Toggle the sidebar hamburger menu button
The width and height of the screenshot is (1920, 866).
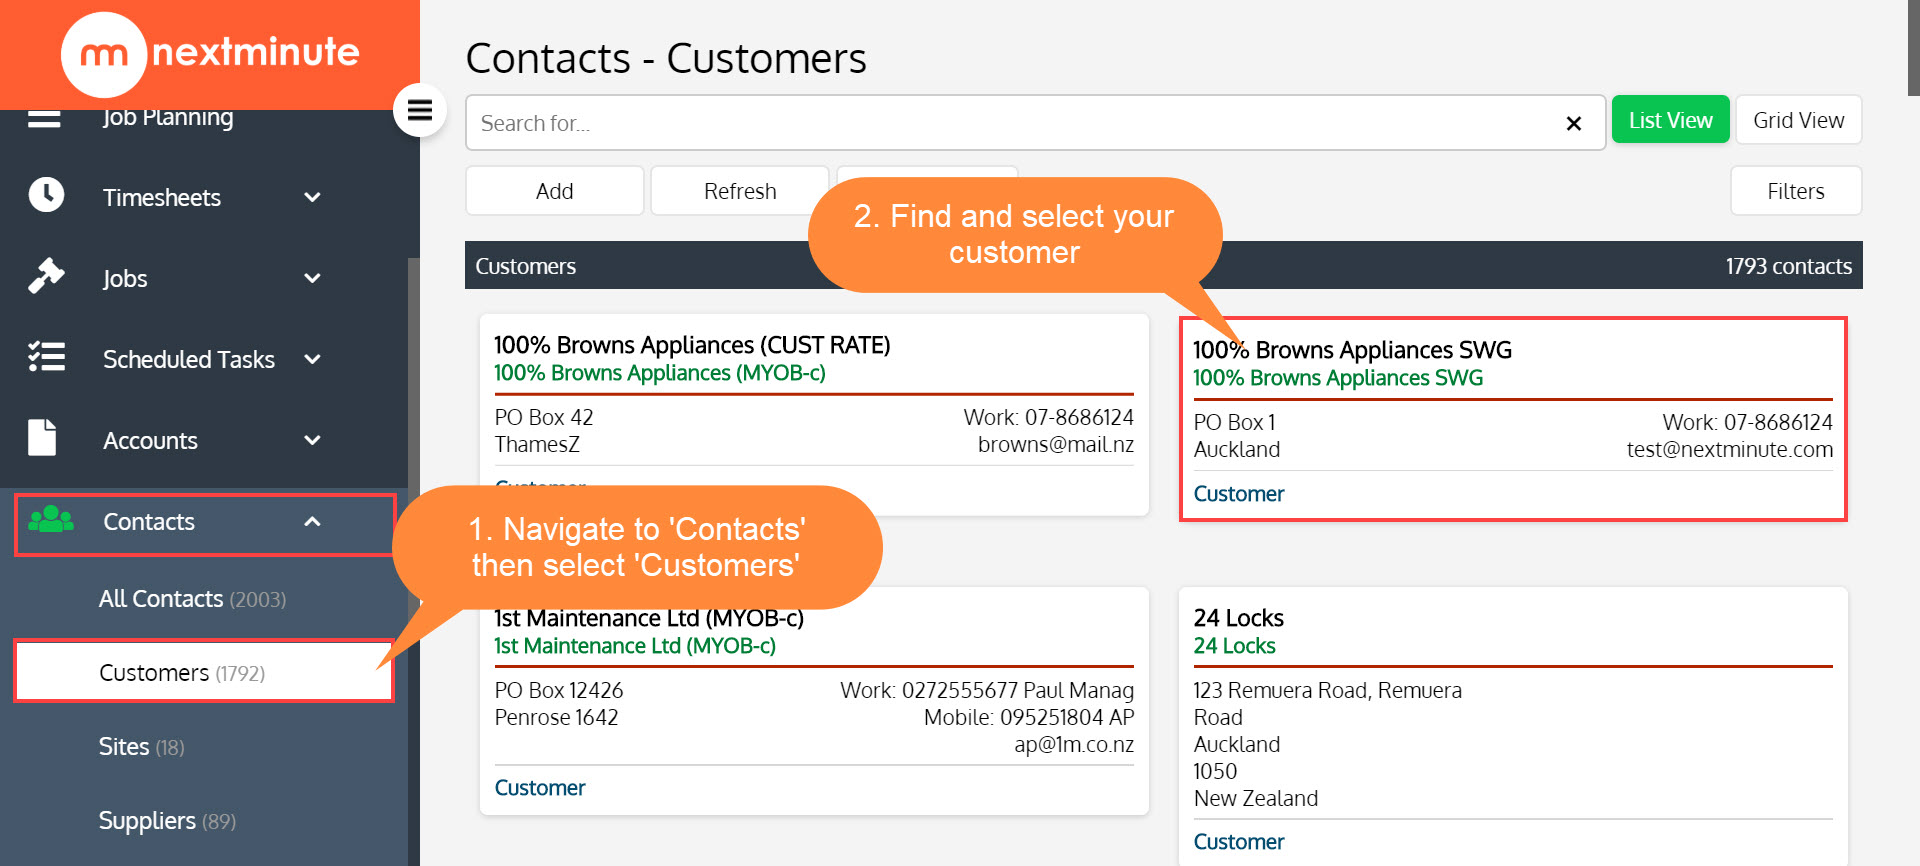(420, 110)
